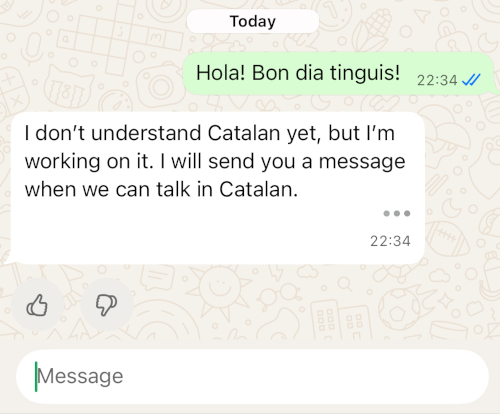Click the word 'tinguis!' in green bubble

(365, 73)
